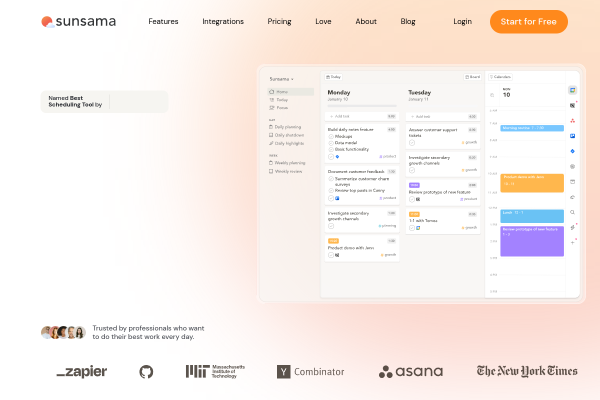Screen dimensions: 600x400
Task: Click the Start for Free button
Action: [x=529, y=22]
